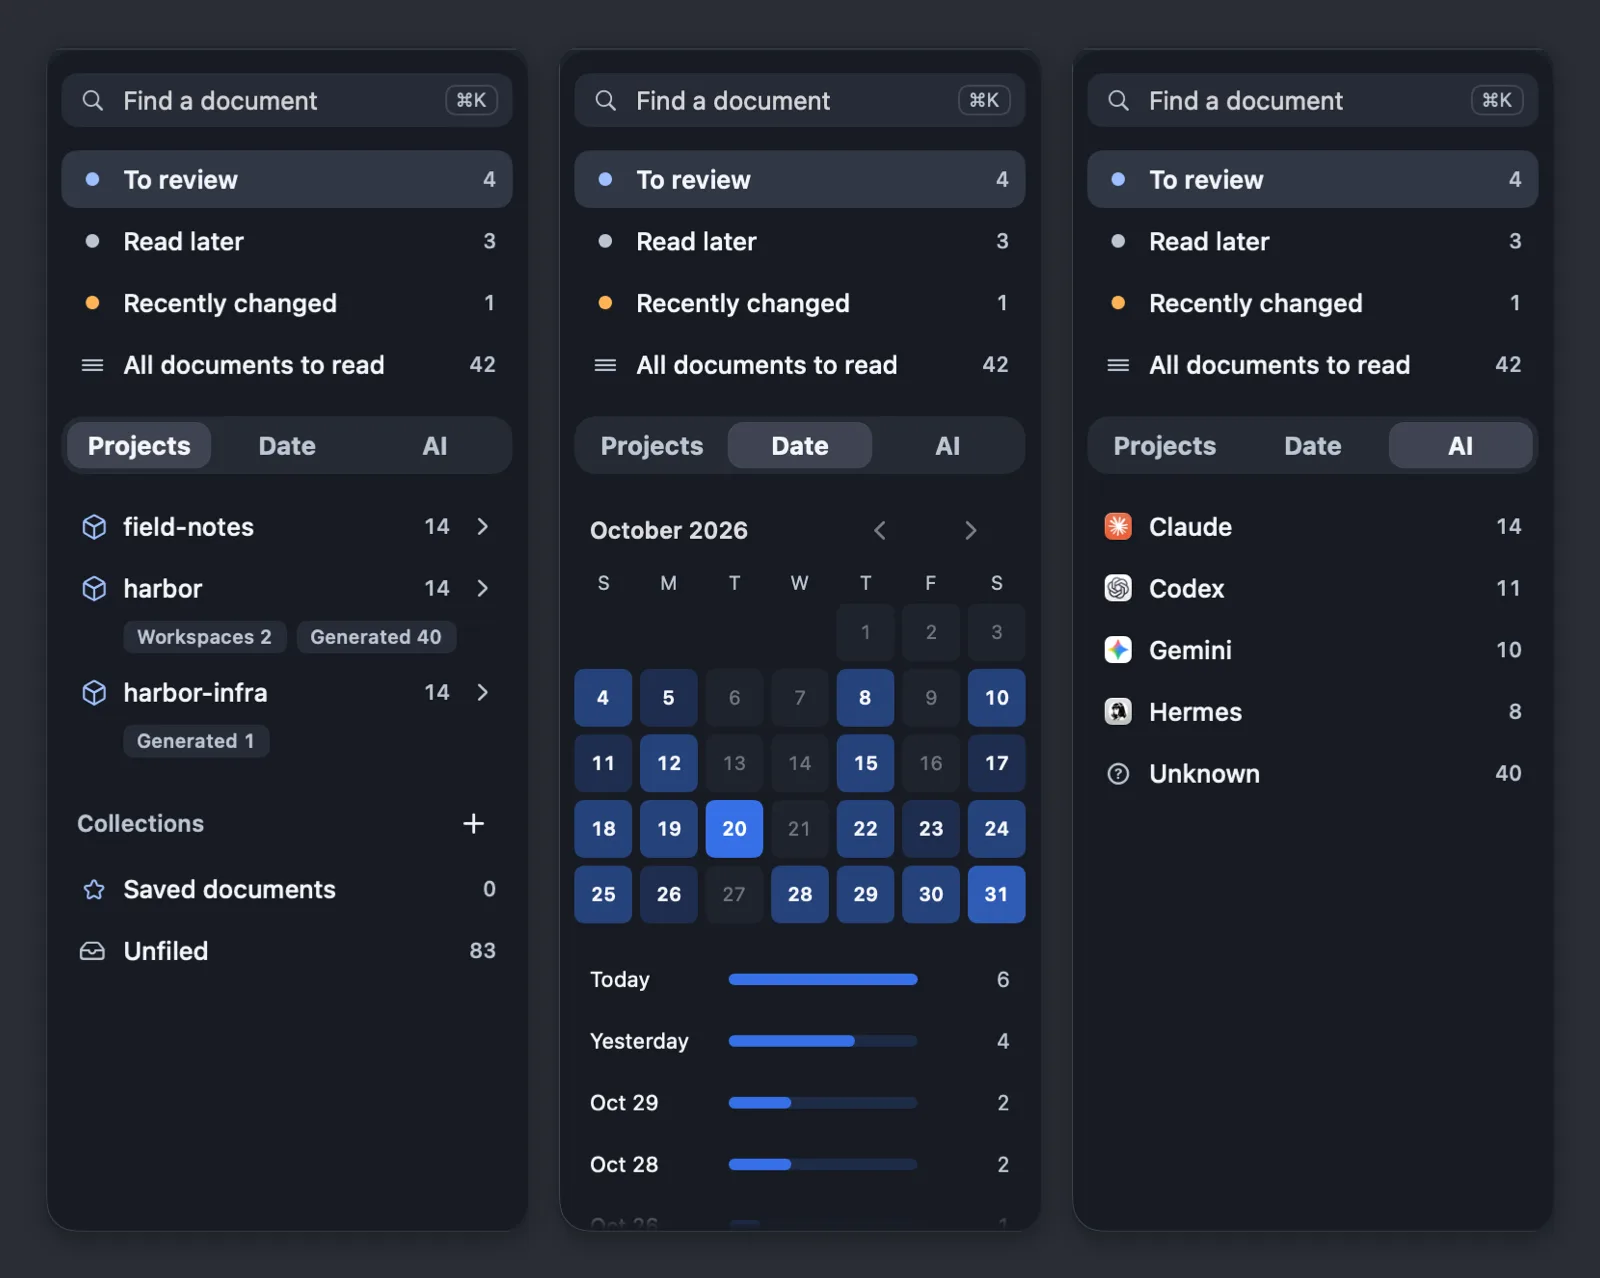
Task: Open Read later list in middle panel
Action: click(800, 241)
